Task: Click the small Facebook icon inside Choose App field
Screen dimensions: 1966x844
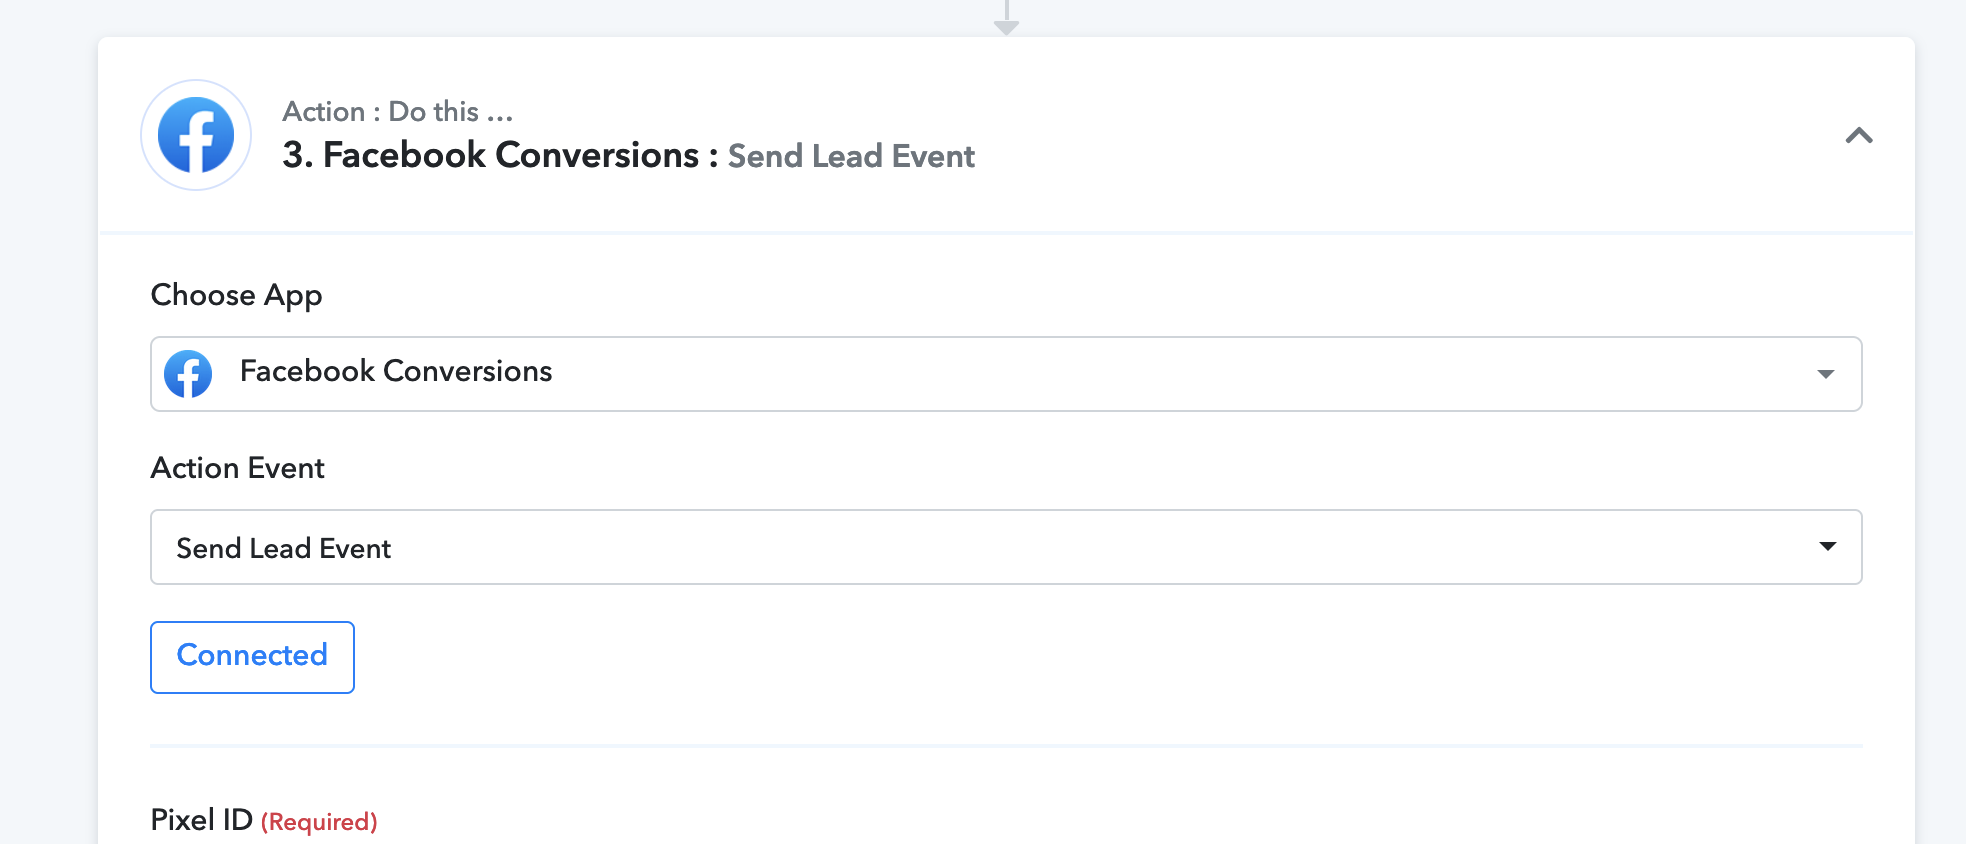Action: 188,374
